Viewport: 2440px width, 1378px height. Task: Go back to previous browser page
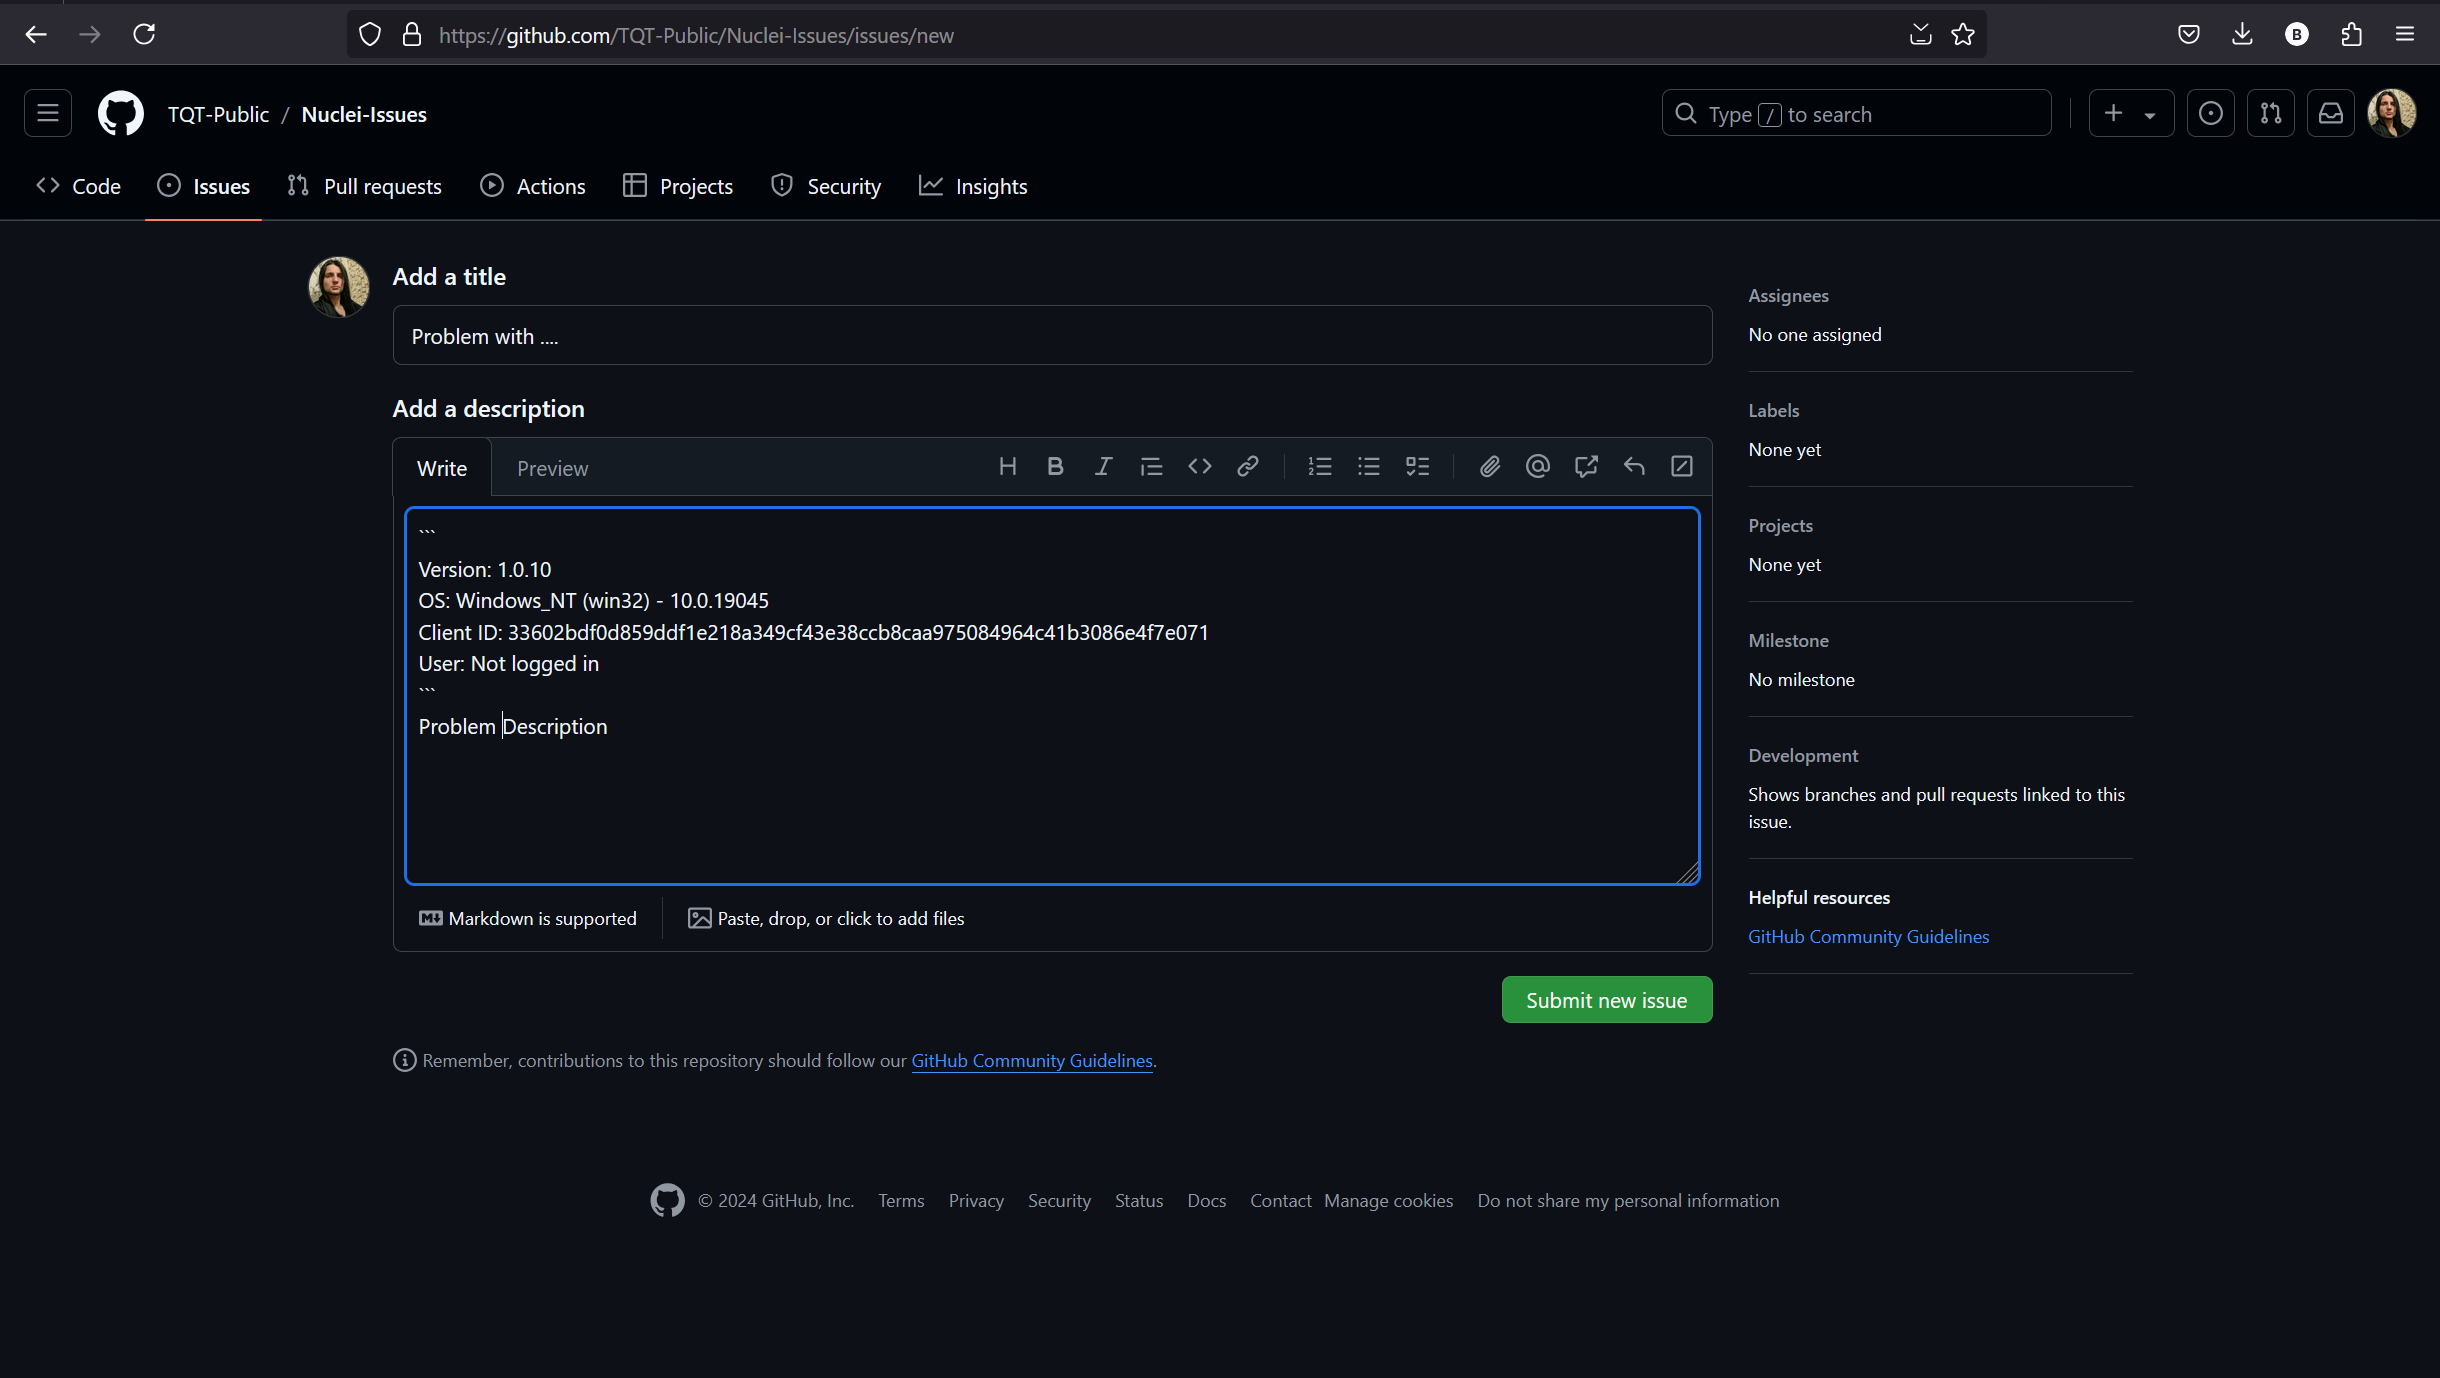tap(36, 35)
